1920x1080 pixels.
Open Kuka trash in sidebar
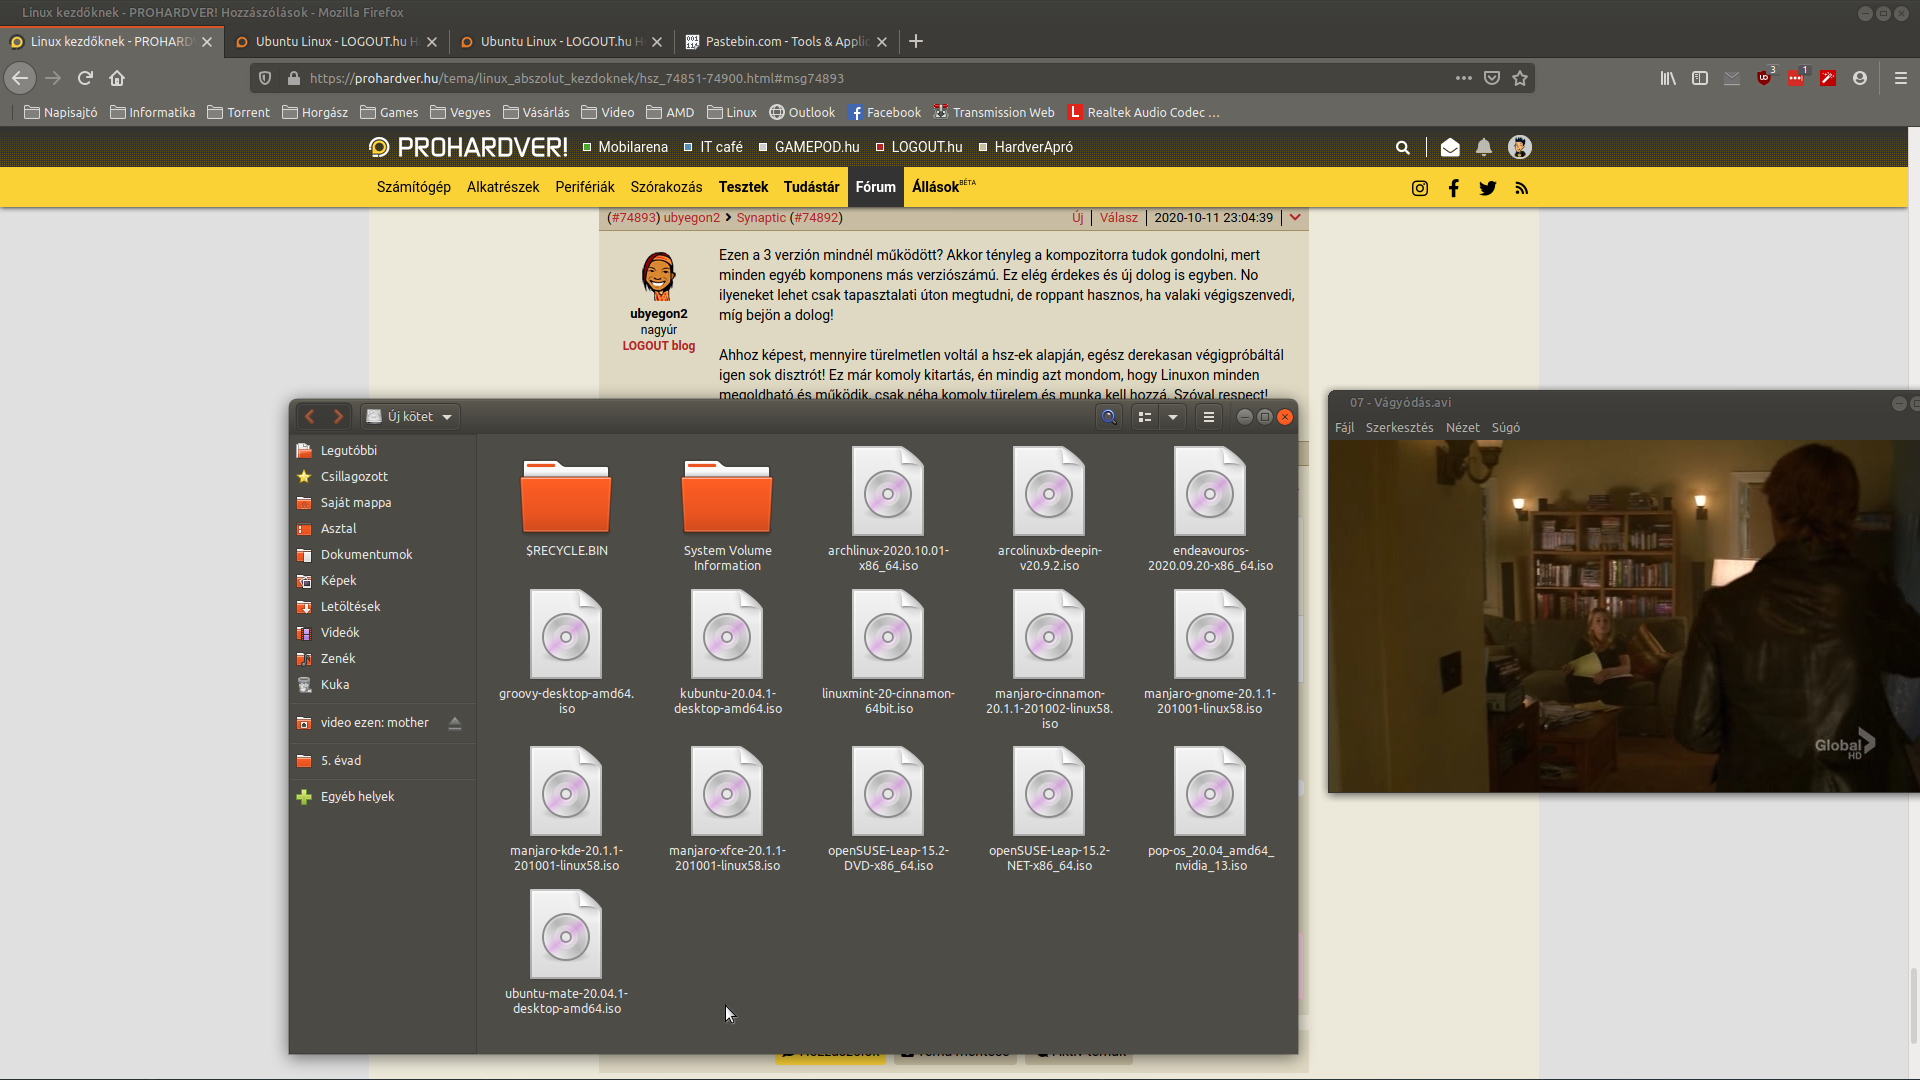point(335,684)
